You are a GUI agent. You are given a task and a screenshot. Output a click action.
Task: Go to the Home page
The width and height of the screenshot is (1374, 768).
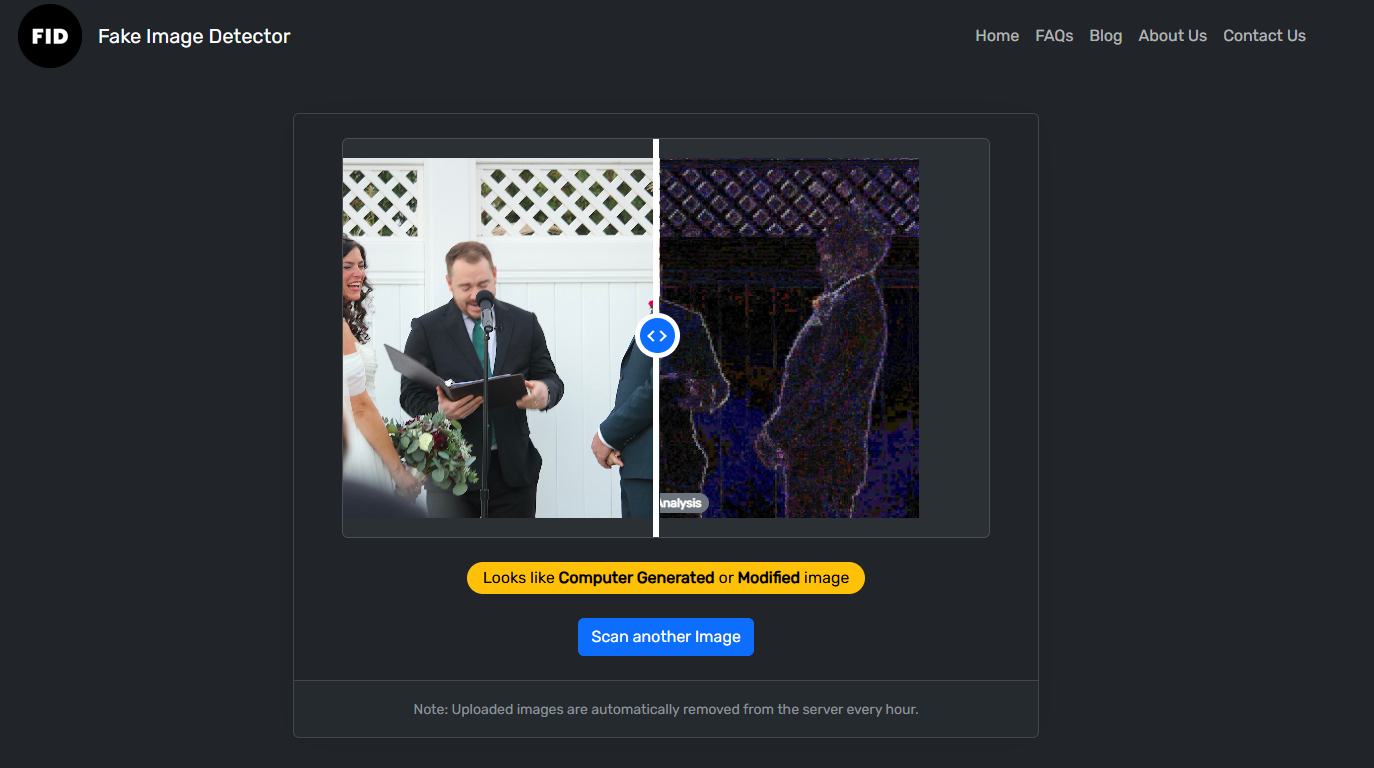pos(997,36)
